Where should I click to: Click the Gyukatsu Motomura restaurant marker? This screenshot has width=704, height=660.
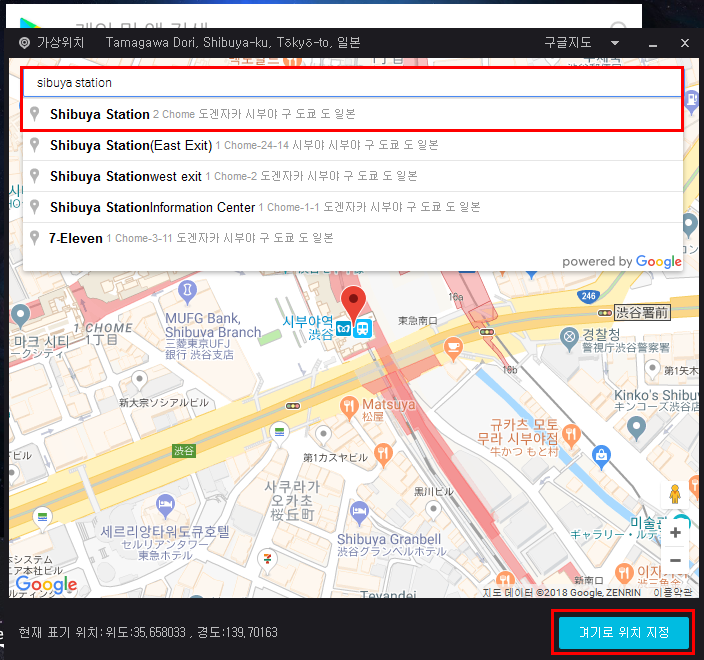tap(571, 436)
